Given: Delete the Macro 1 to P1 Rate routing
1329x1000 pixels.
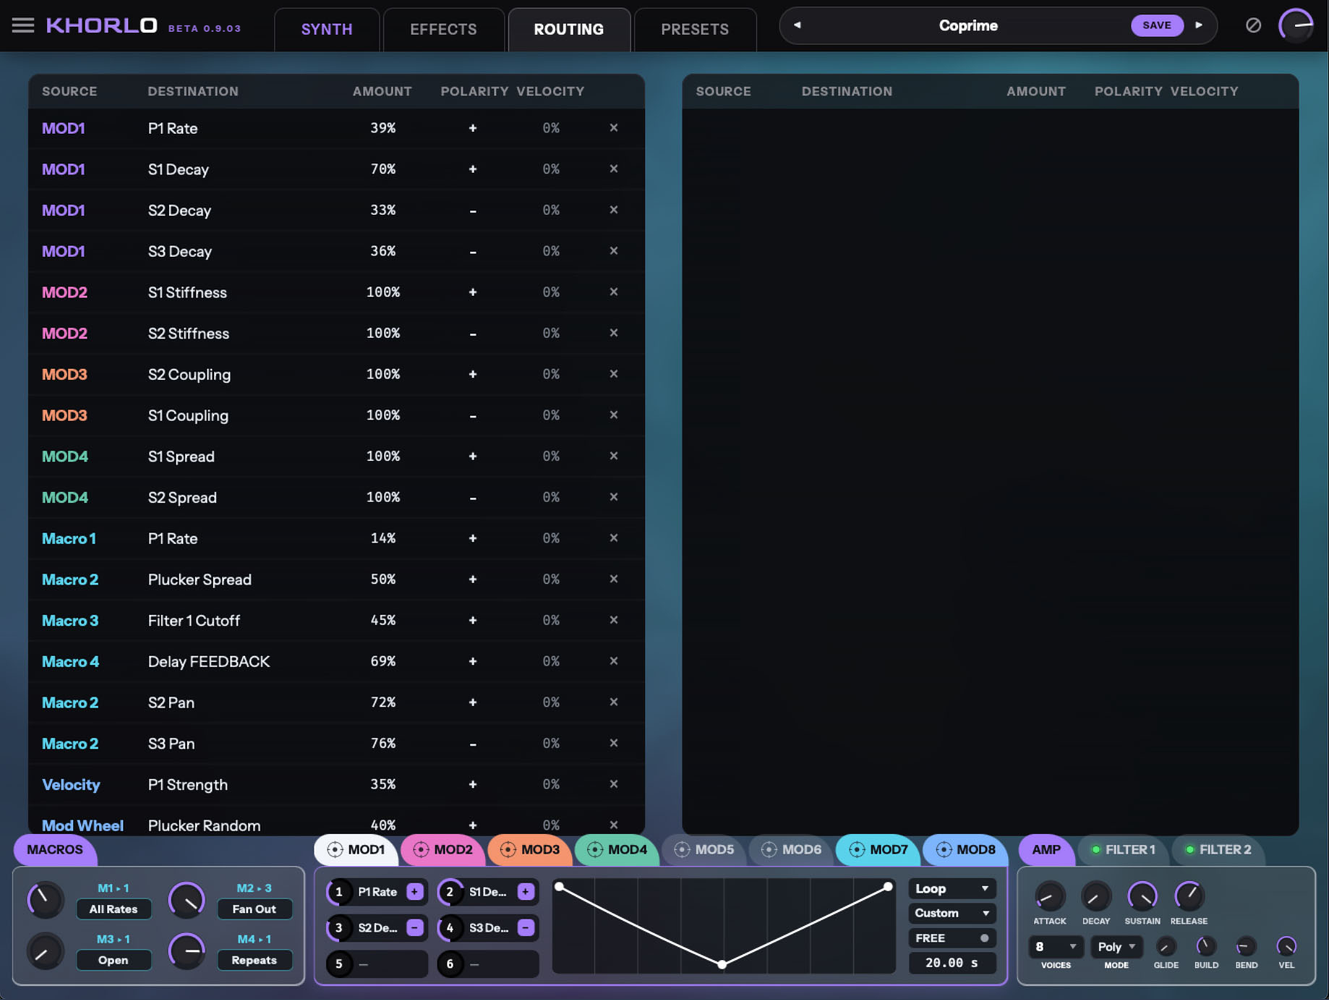Looking at the screenshot, I should [x=614, y=538].
